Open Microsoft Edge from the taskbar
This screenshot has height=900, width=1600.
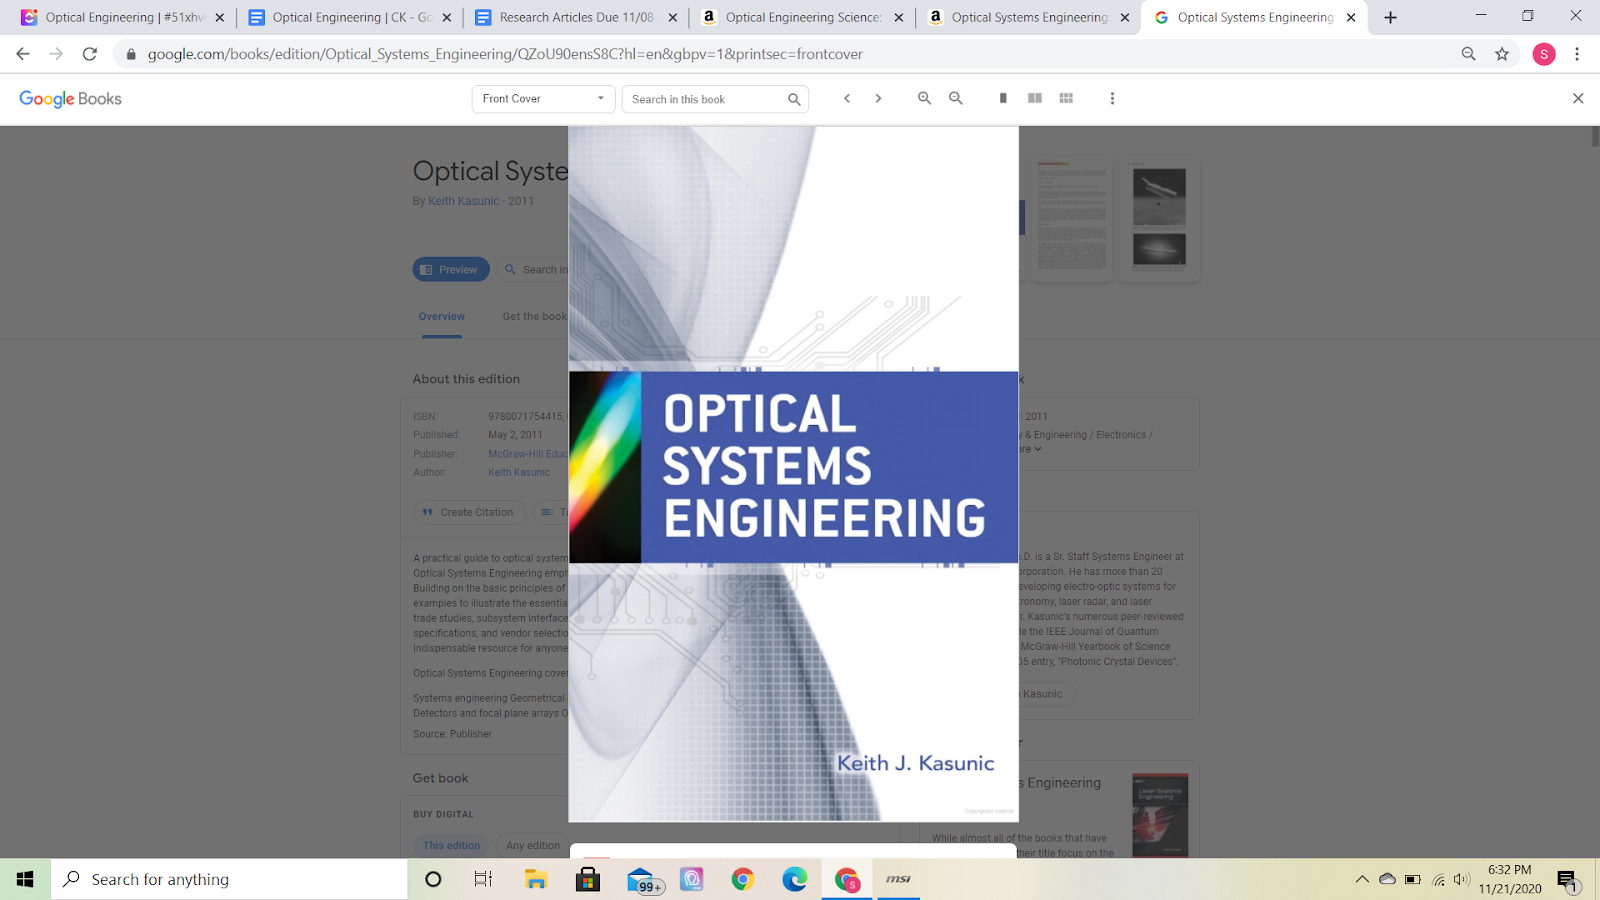[795, 879]
